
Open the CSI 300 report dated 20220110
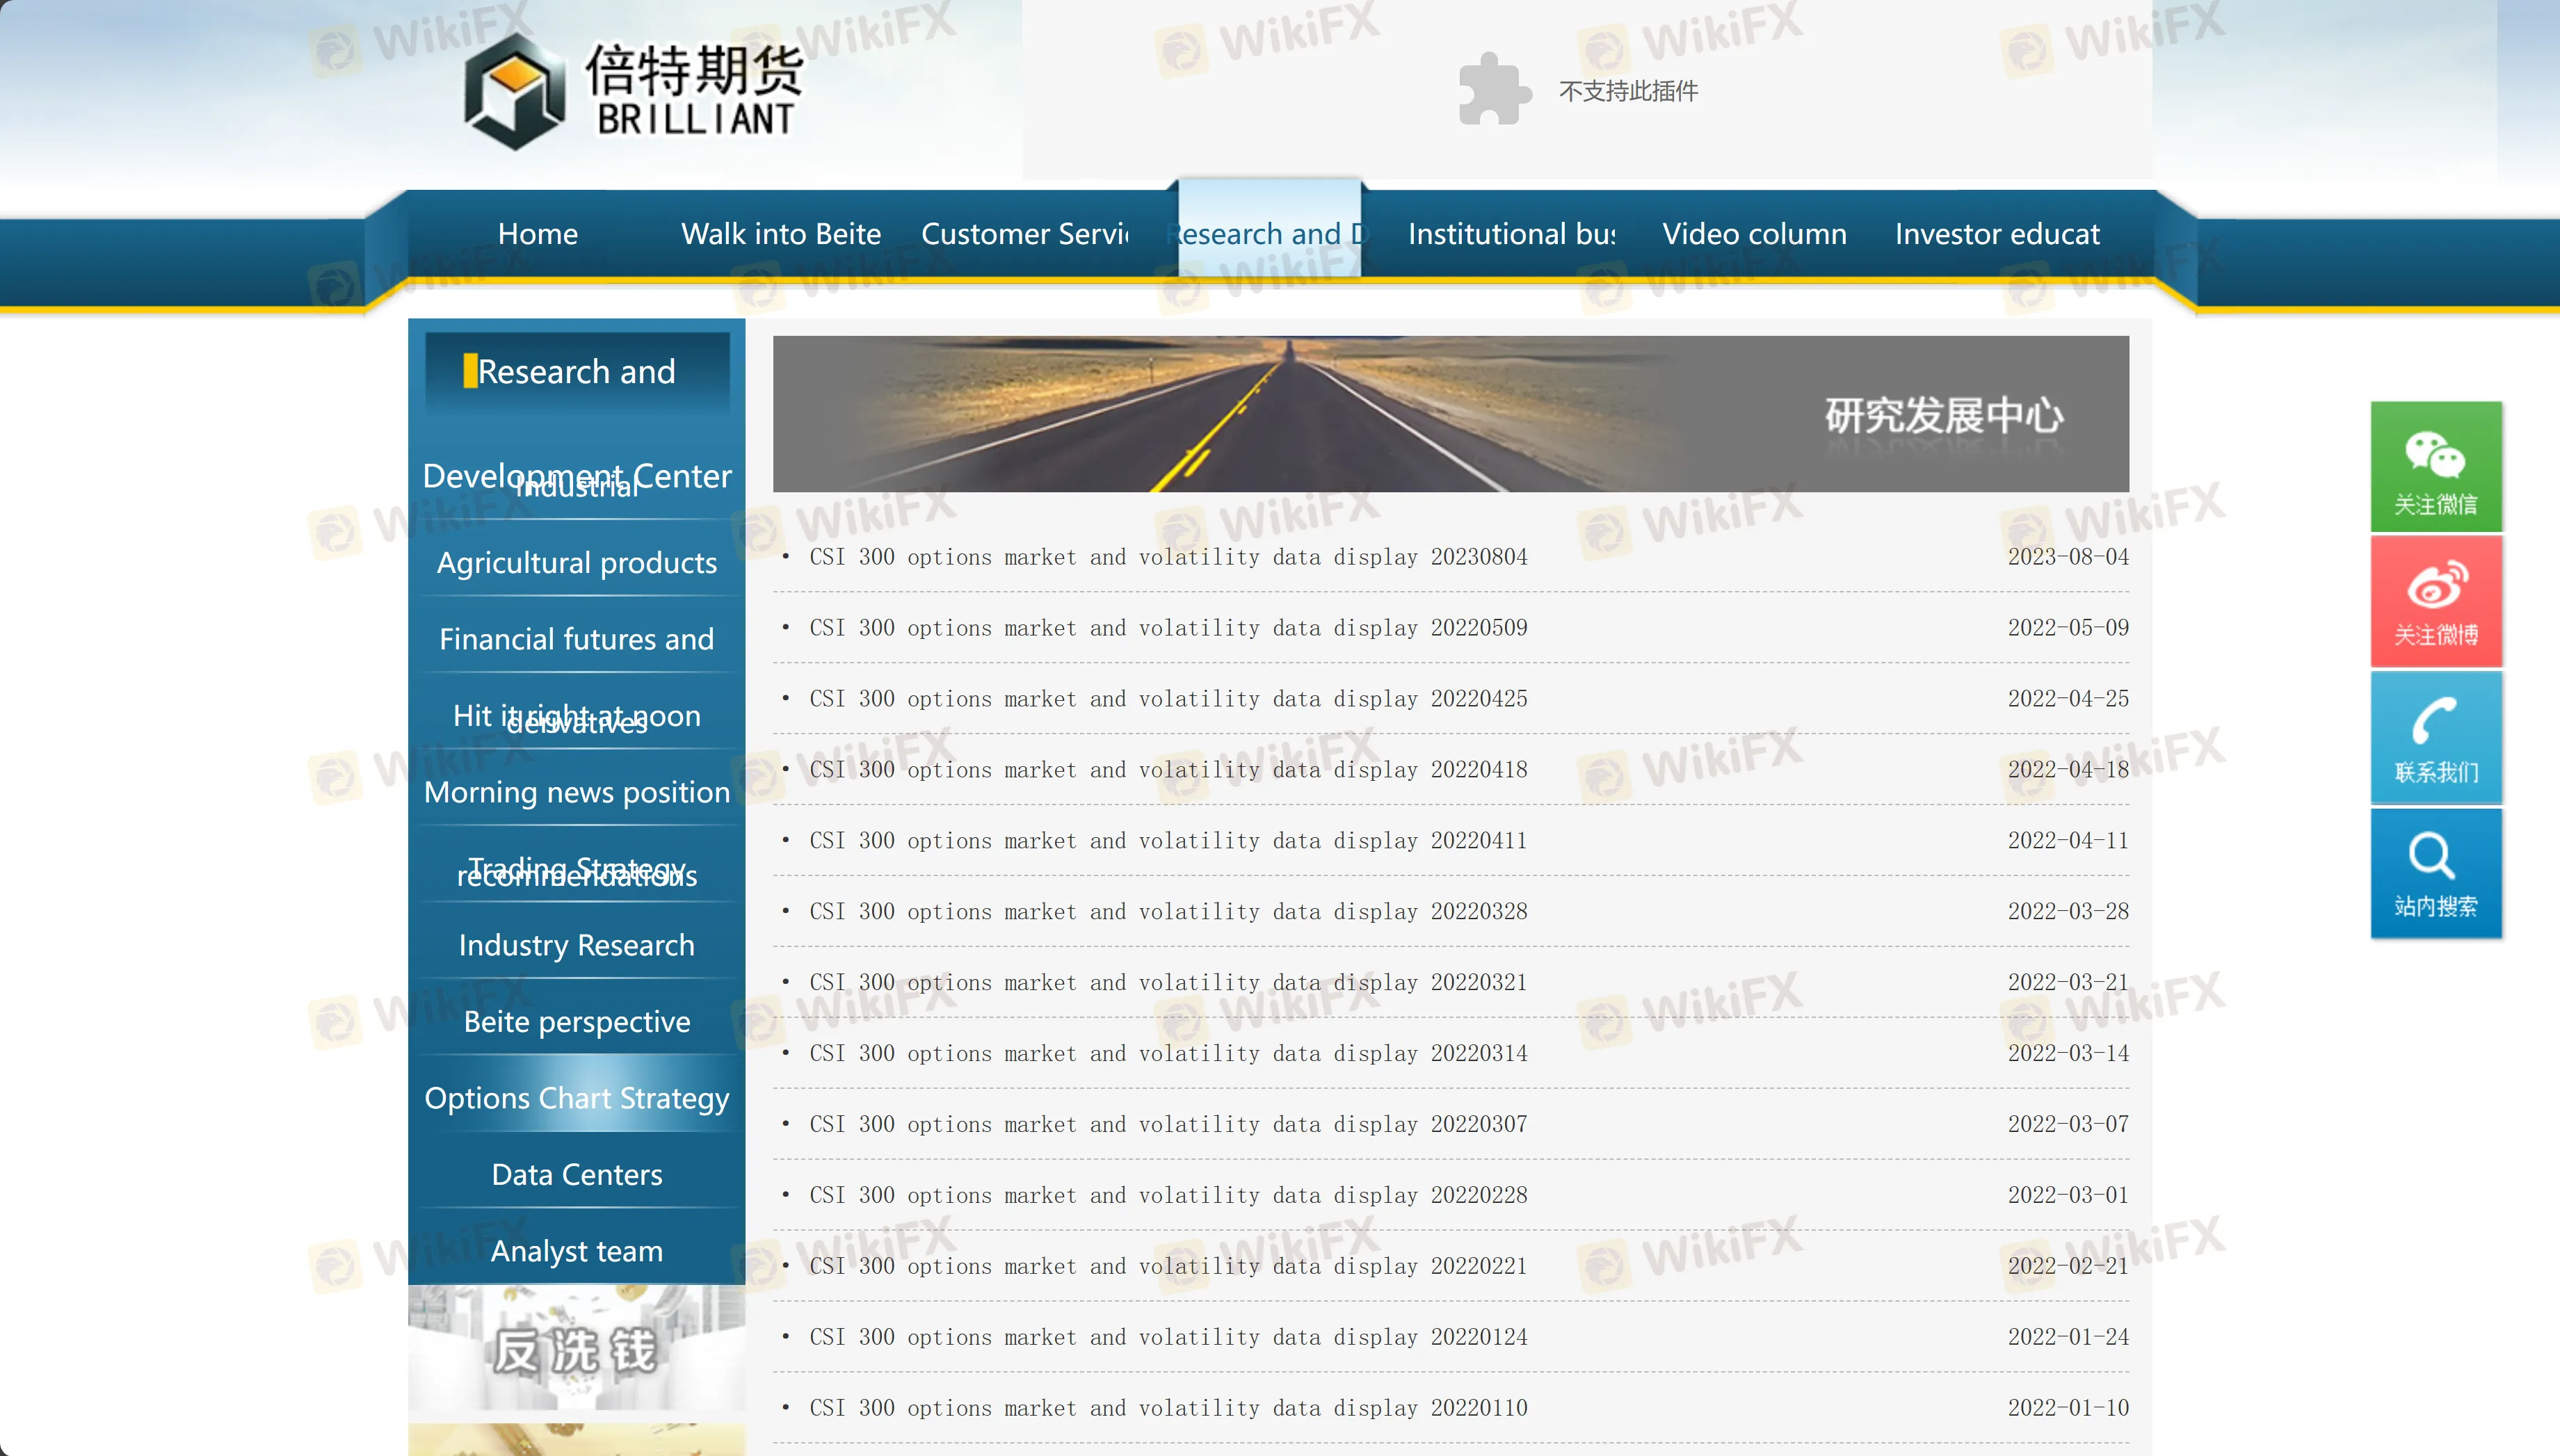tap(1167, 1407)
